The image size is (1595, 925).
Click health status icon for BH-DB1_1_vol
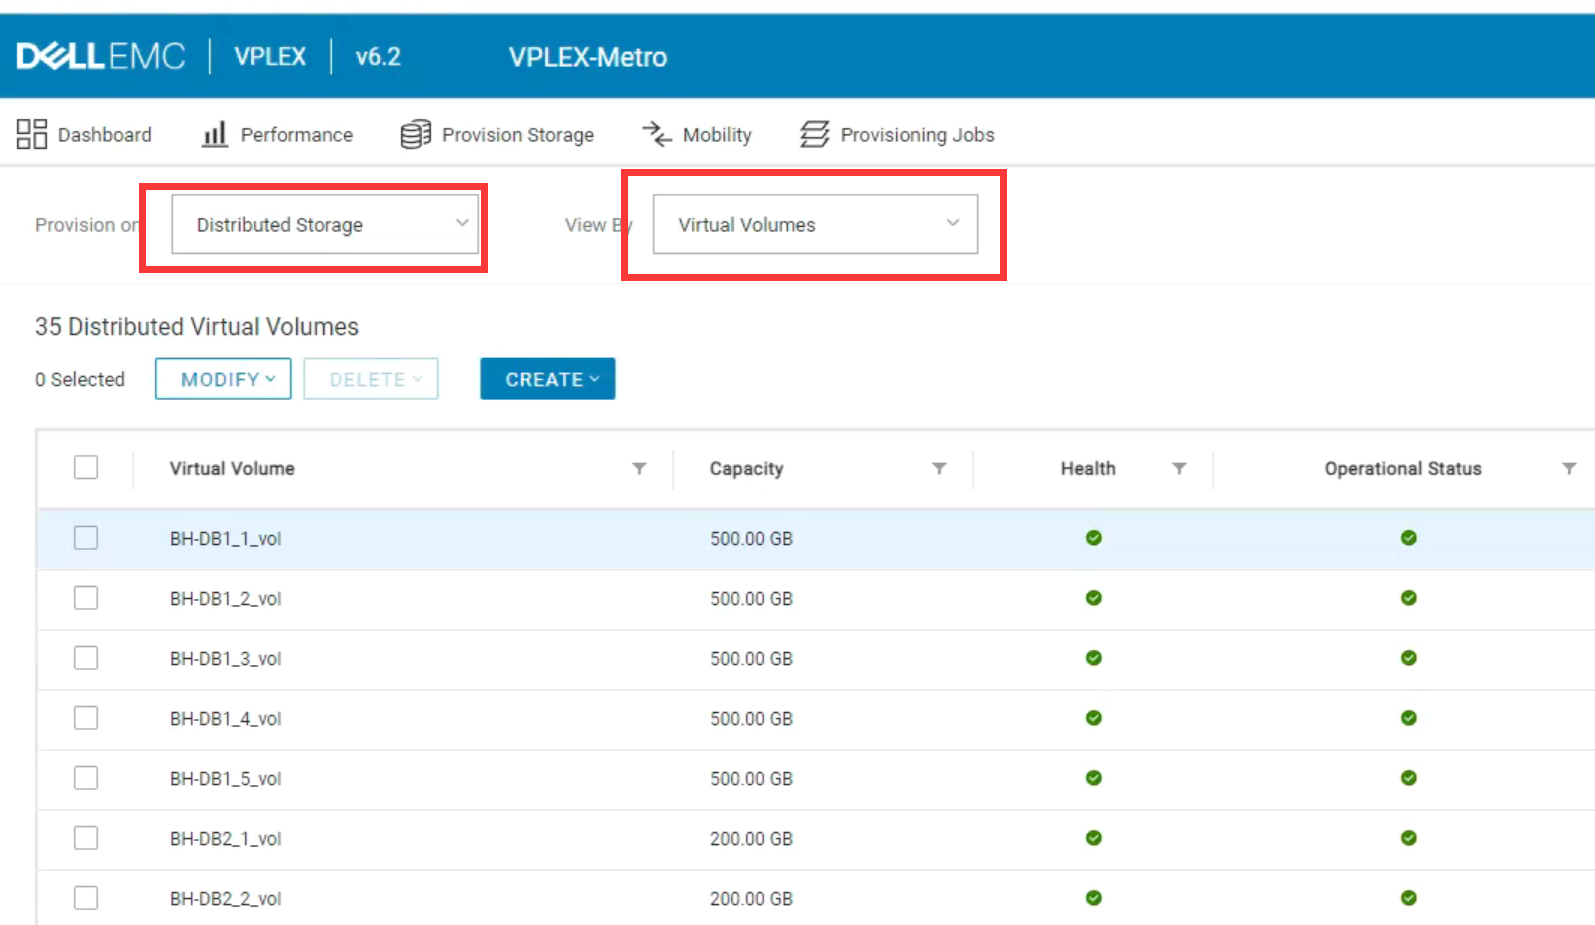point(1094,538)
